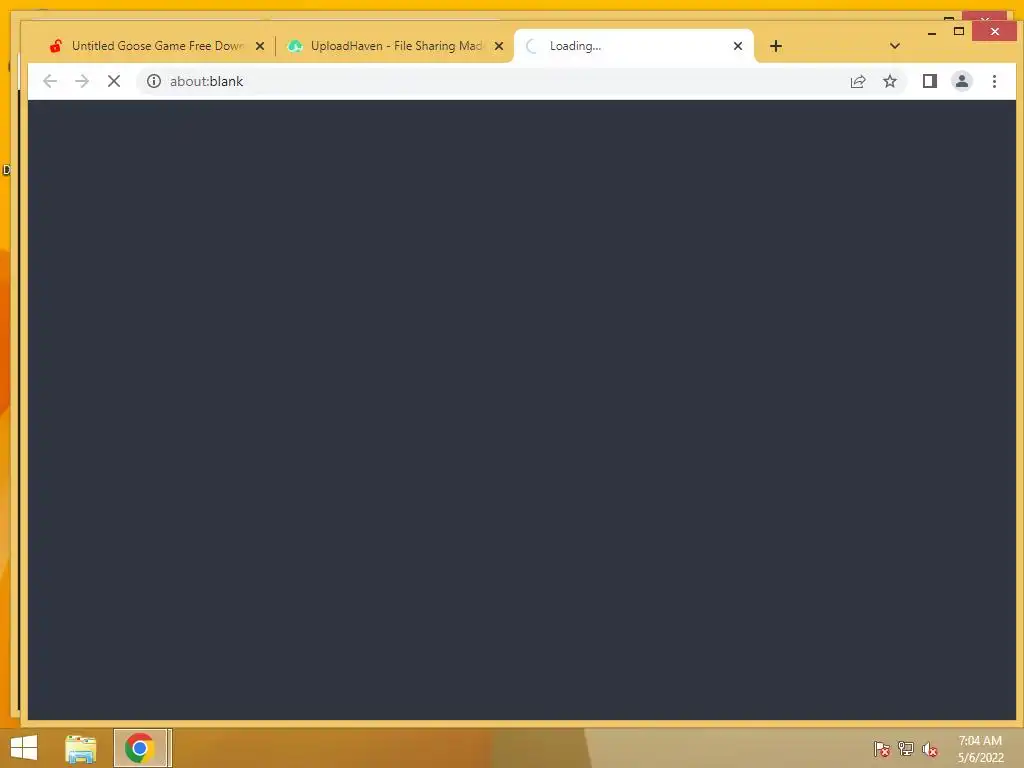Viewport: 1024px width, 768px height.
Task: Switch to the Untitled Goose Game tab
Action: pos(157,46)
